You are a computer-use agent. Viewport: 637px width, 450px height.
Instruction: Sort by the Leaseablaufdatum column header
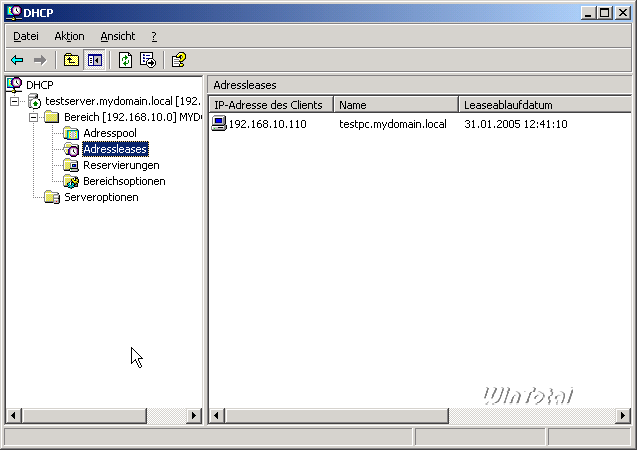pos(545,105)
